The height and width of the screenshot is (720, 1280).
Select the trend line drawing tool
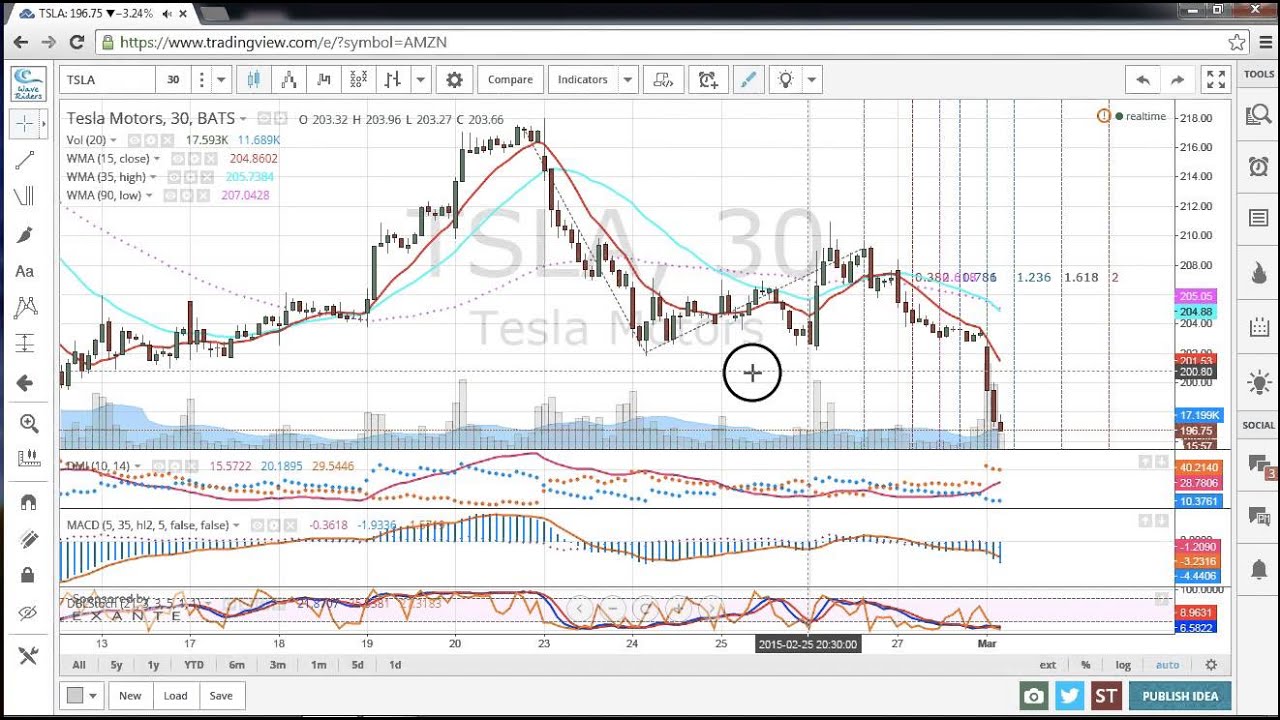[25, 160]
